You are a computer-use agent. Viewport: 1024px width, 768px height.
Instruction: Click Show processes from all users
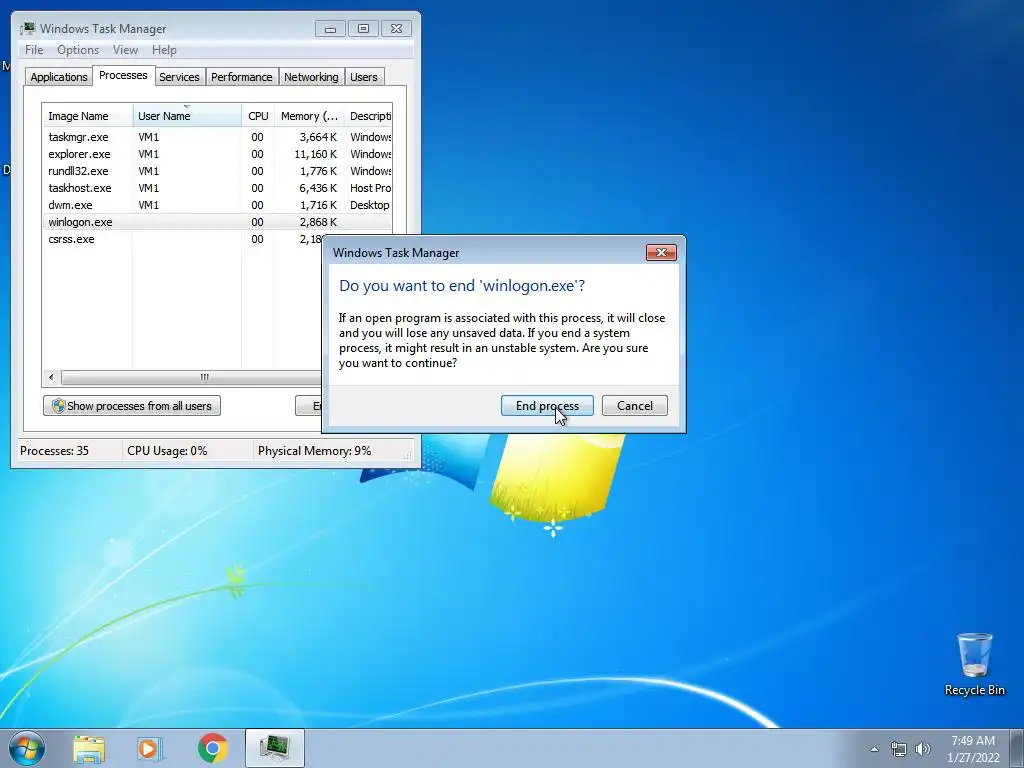click(132, 406)
